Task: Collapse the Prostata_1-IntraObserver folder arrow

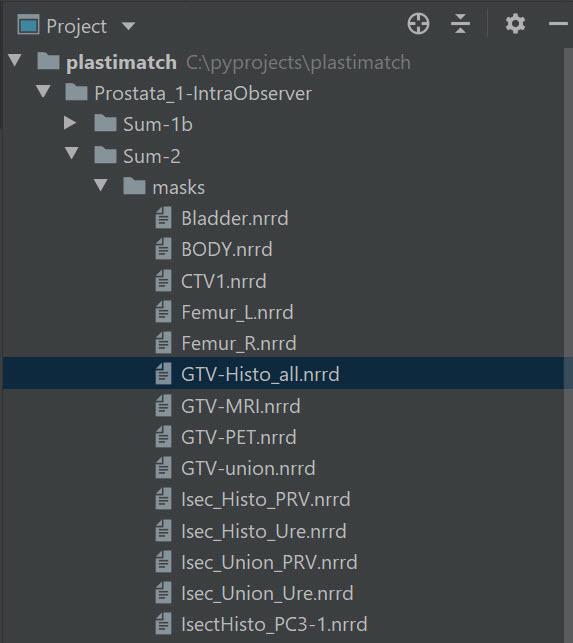Action: point(43,91)
